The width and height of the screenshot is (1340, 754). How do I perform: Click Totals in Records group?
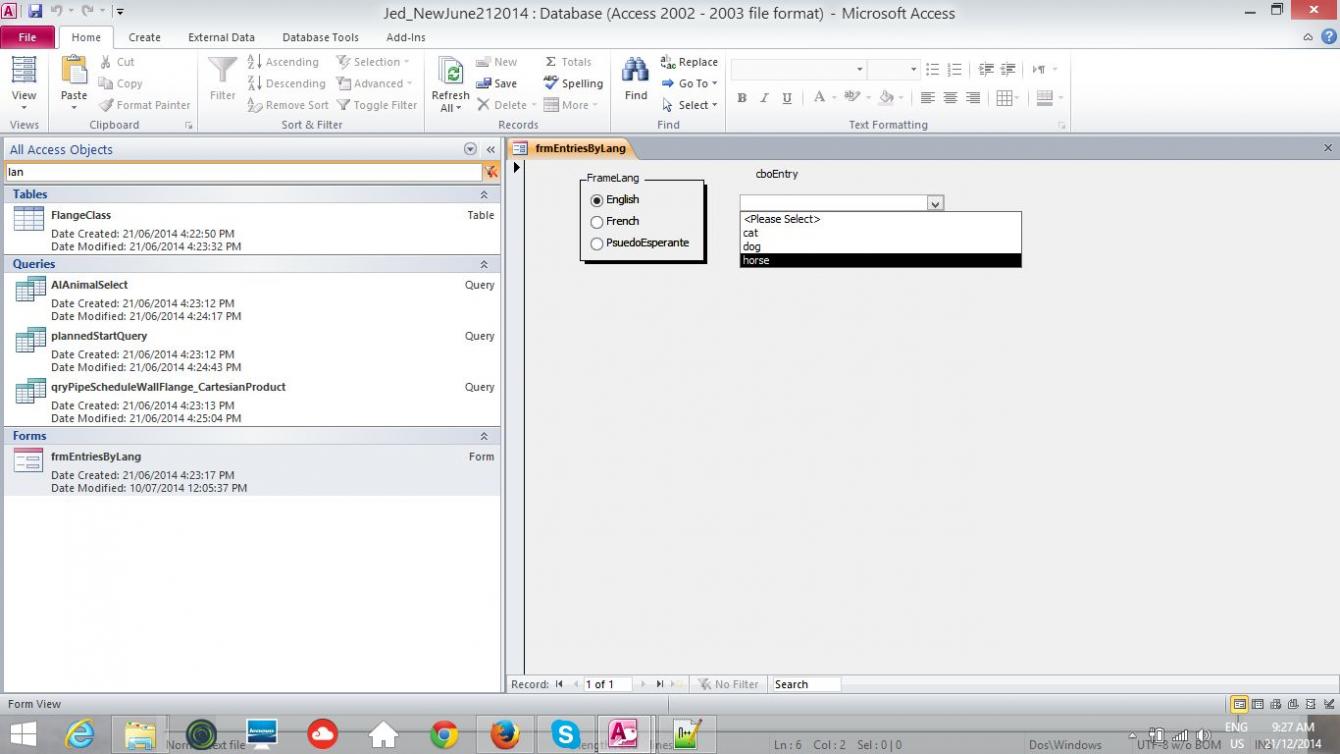[x=567, y=62]
